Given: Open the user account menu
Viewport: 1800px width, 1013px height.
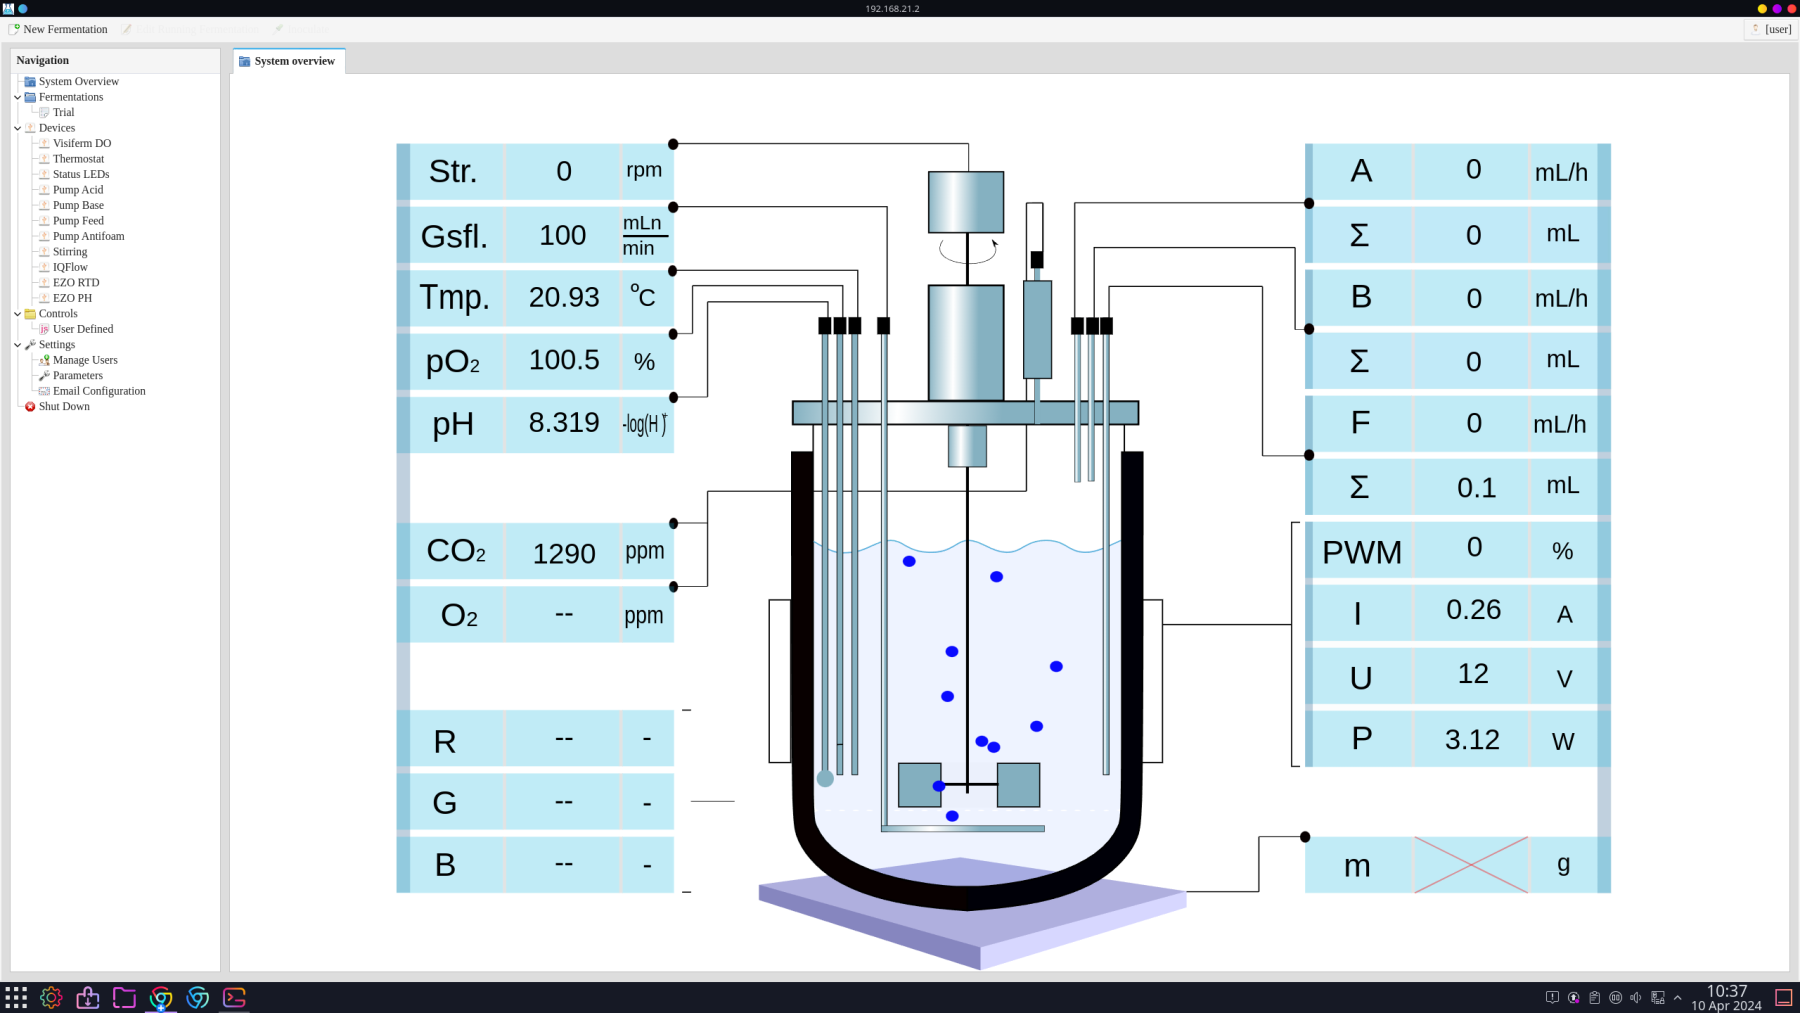Looking at the screenshot, I should [x=1771, y=29].
